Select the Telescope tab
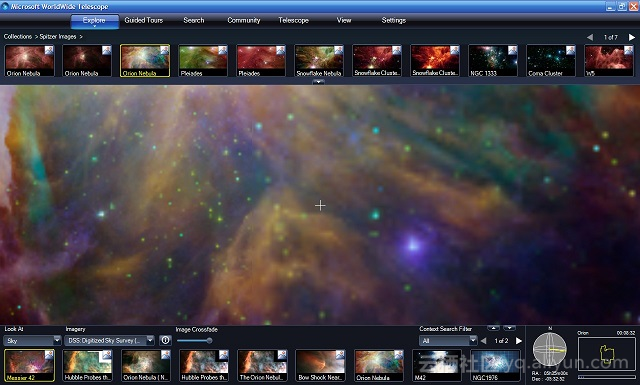The height and width of the screenshot is (385, 640). [x=293, y=20]
